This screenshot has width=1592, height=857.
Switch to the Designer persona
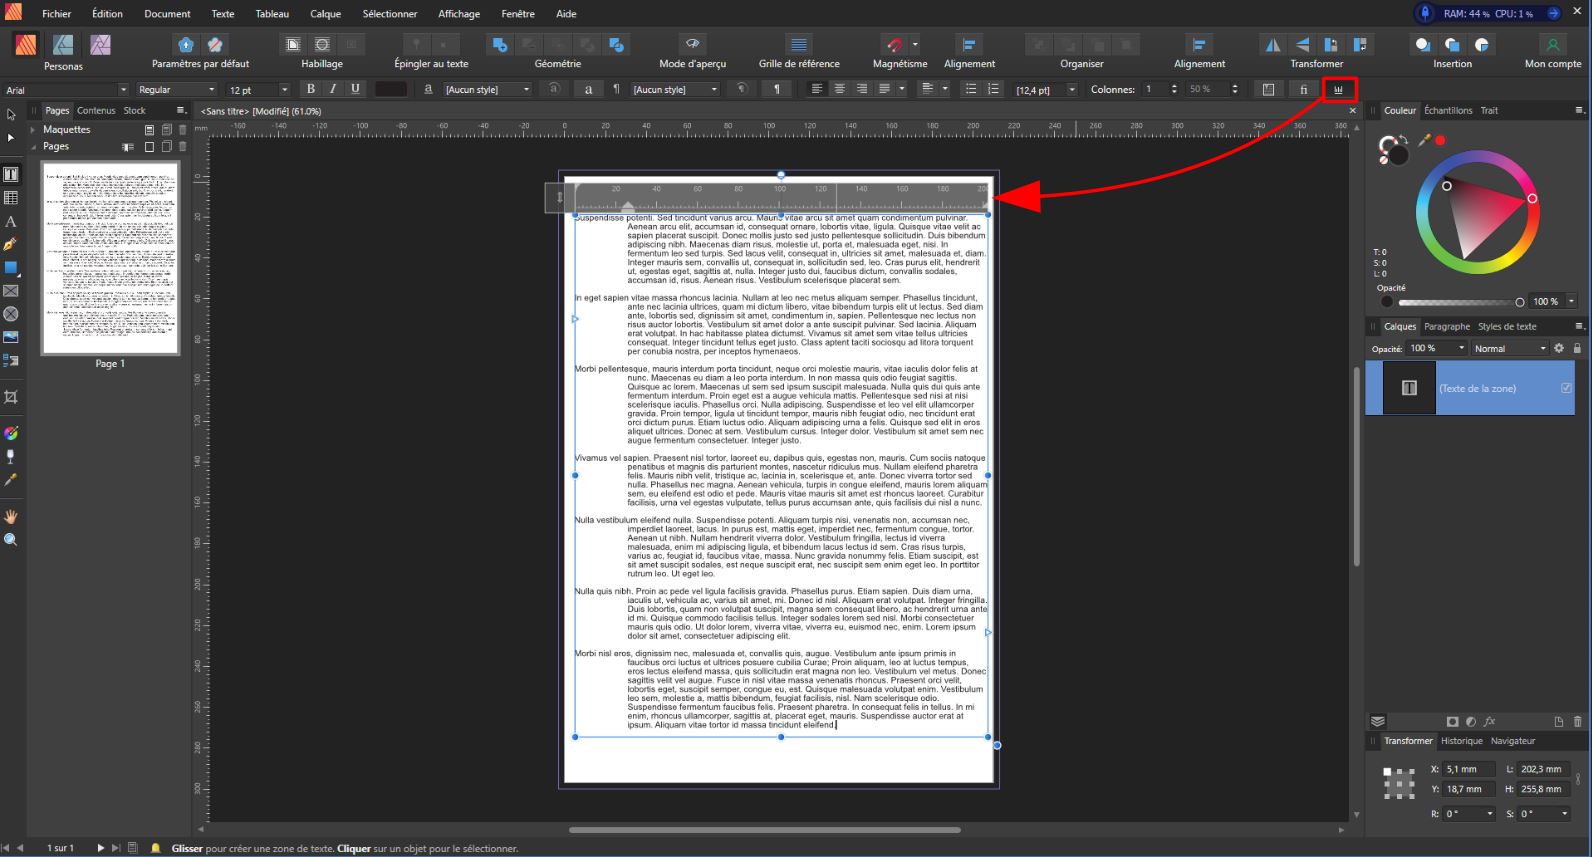click(63, 45)
